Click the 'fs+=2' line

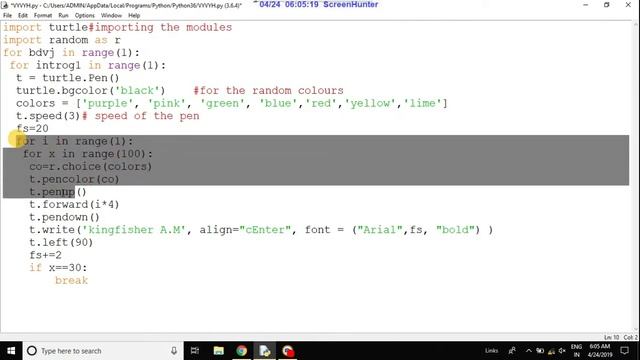click(45, 255)
